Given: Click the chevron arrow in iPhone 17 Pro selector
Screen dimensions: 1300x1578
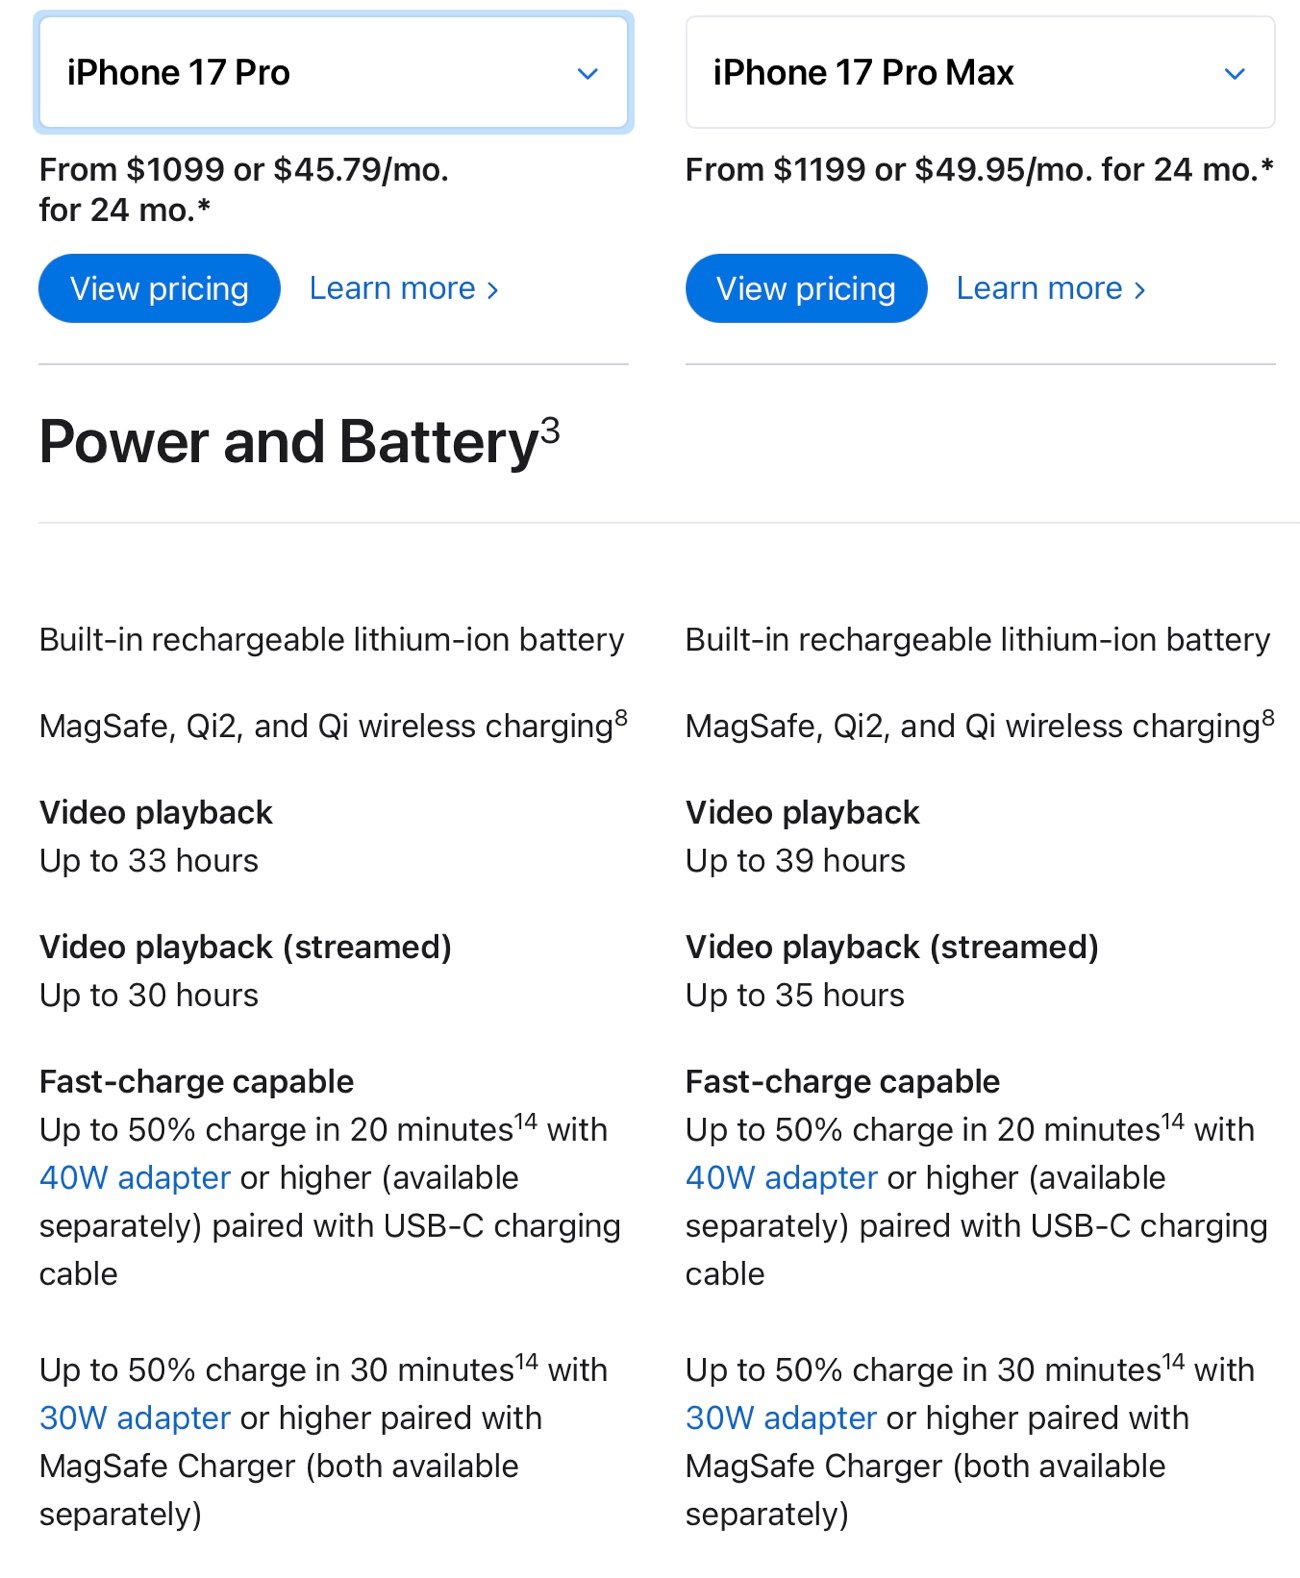Looking at the screenshot, I should click(588, 73).
